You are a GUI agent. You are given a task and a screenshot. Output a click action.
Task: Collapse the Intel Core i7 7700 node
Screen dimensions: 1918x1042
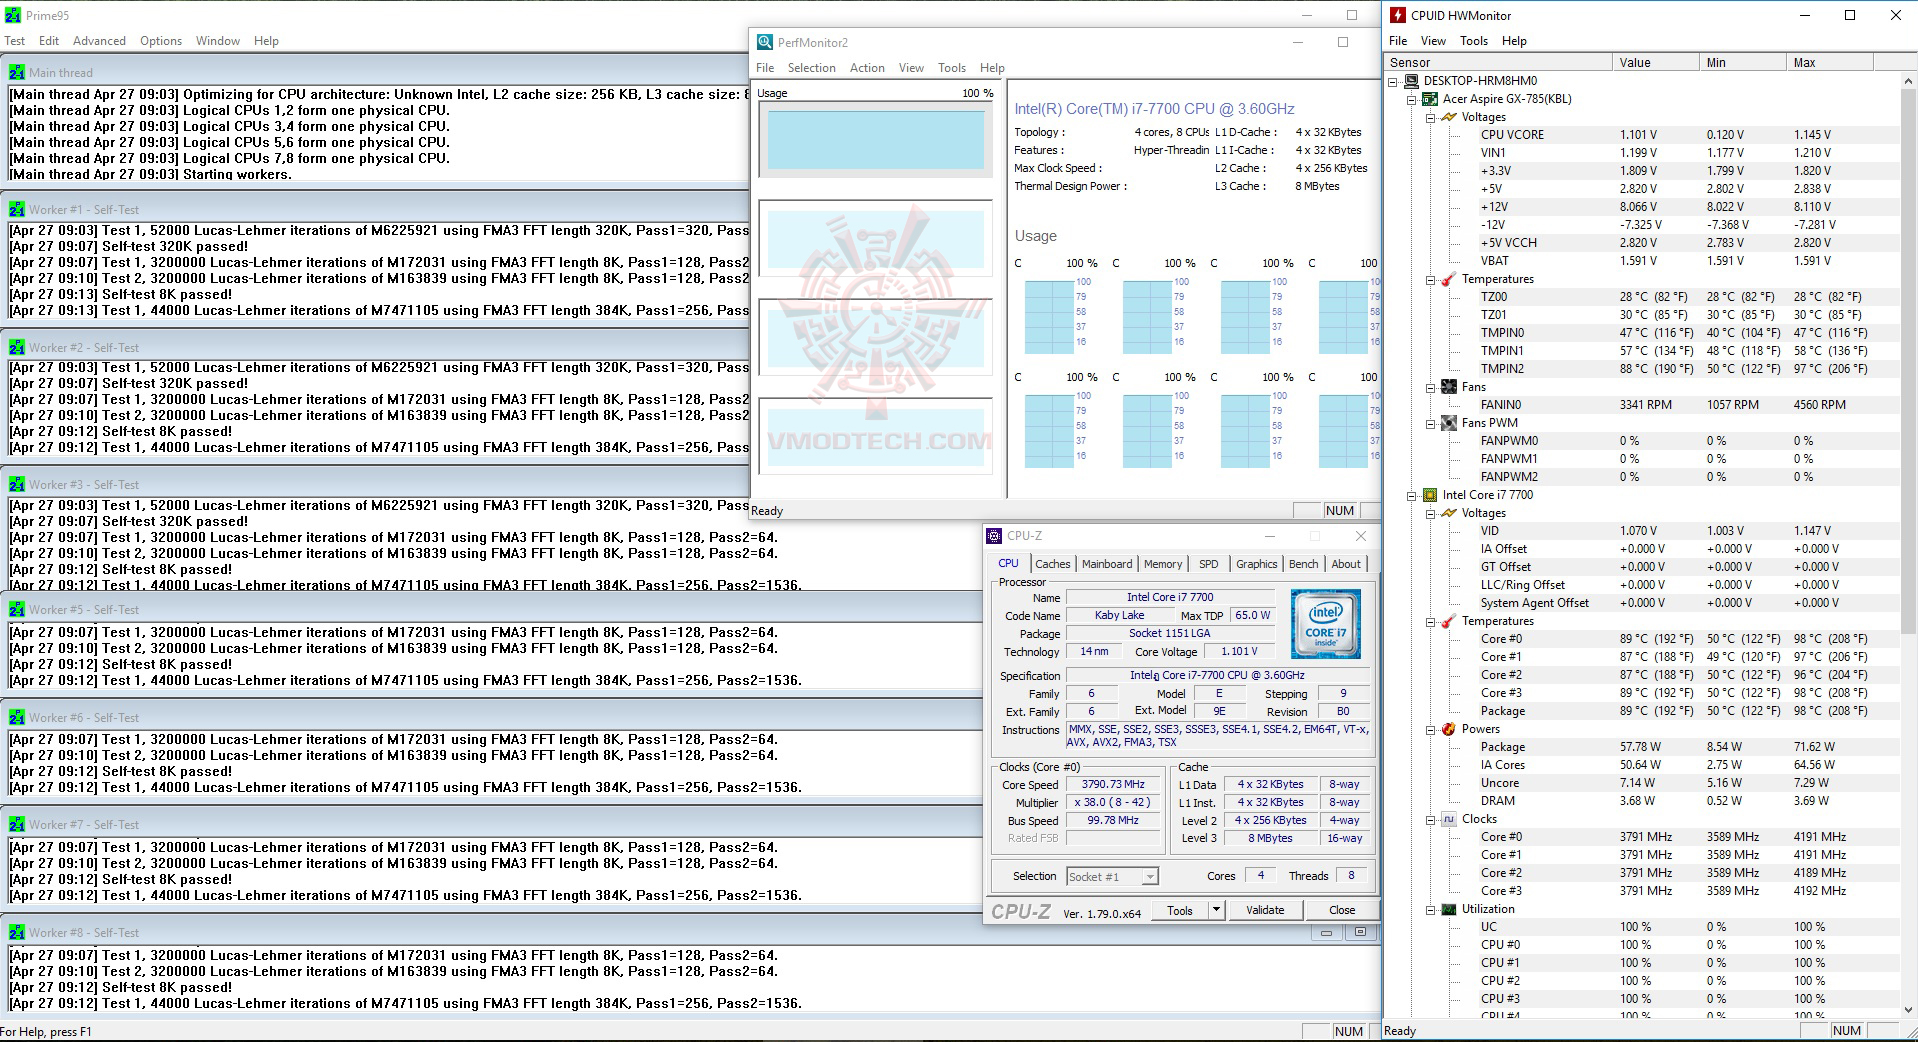[x=1412, y=496]
